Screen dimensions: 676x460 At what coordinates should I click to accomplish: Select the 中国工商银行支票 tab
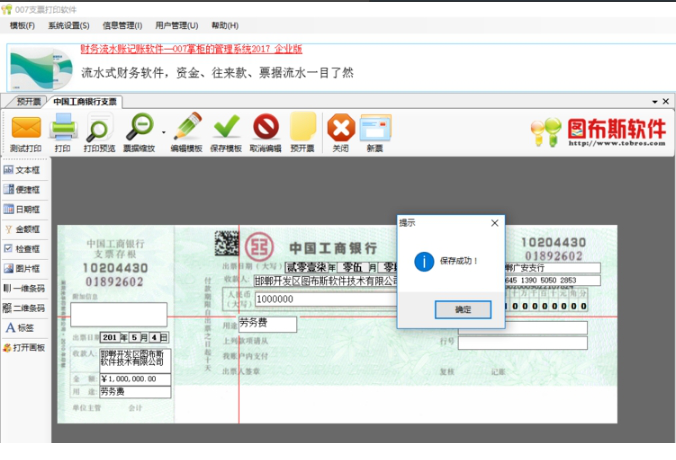tap(85, 102)
